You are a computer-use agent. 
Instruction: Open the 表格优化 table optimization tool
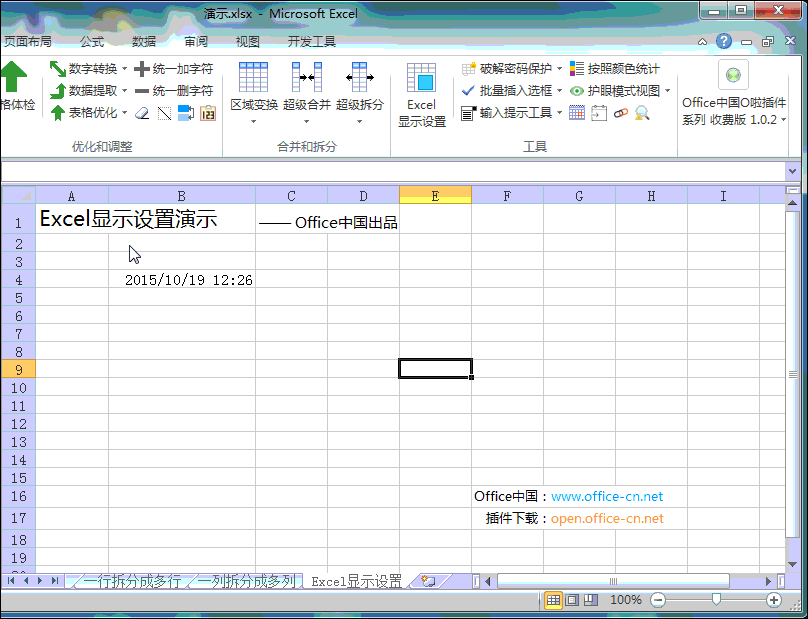pyautogui.click(x=89, y=113)
